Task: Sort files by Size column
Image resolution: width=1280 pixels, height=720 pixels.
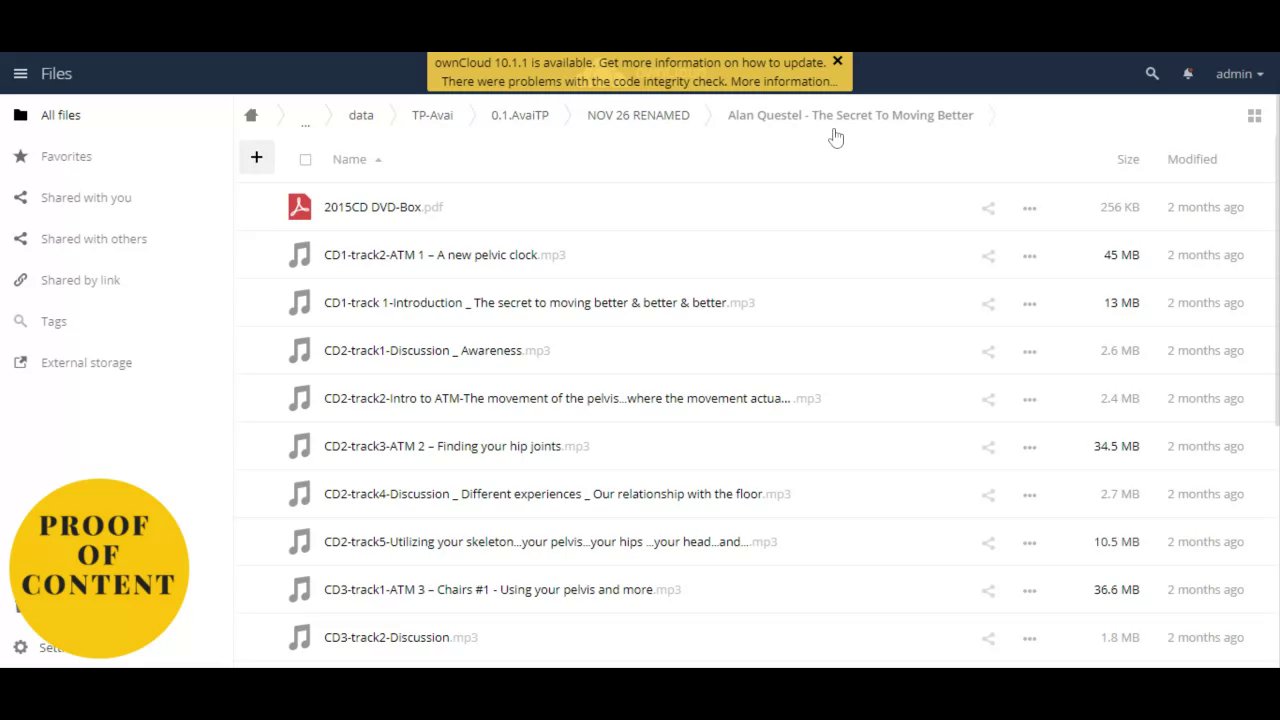Action: (1128, 159)
